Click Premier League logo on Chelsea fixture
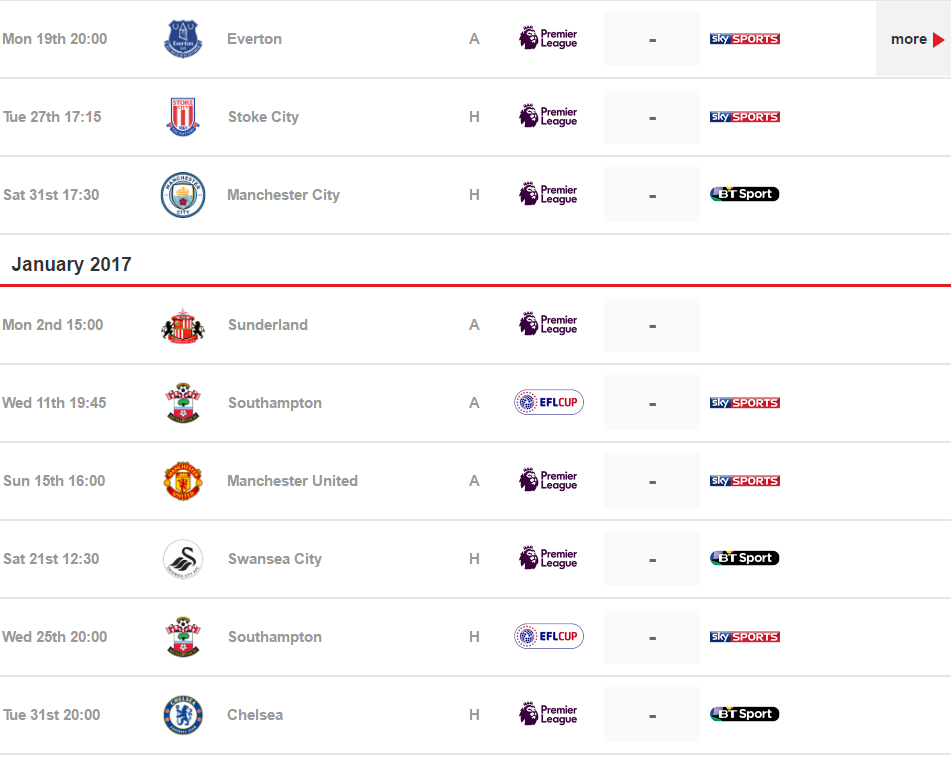The image size is (951, 757). (548, 715)
